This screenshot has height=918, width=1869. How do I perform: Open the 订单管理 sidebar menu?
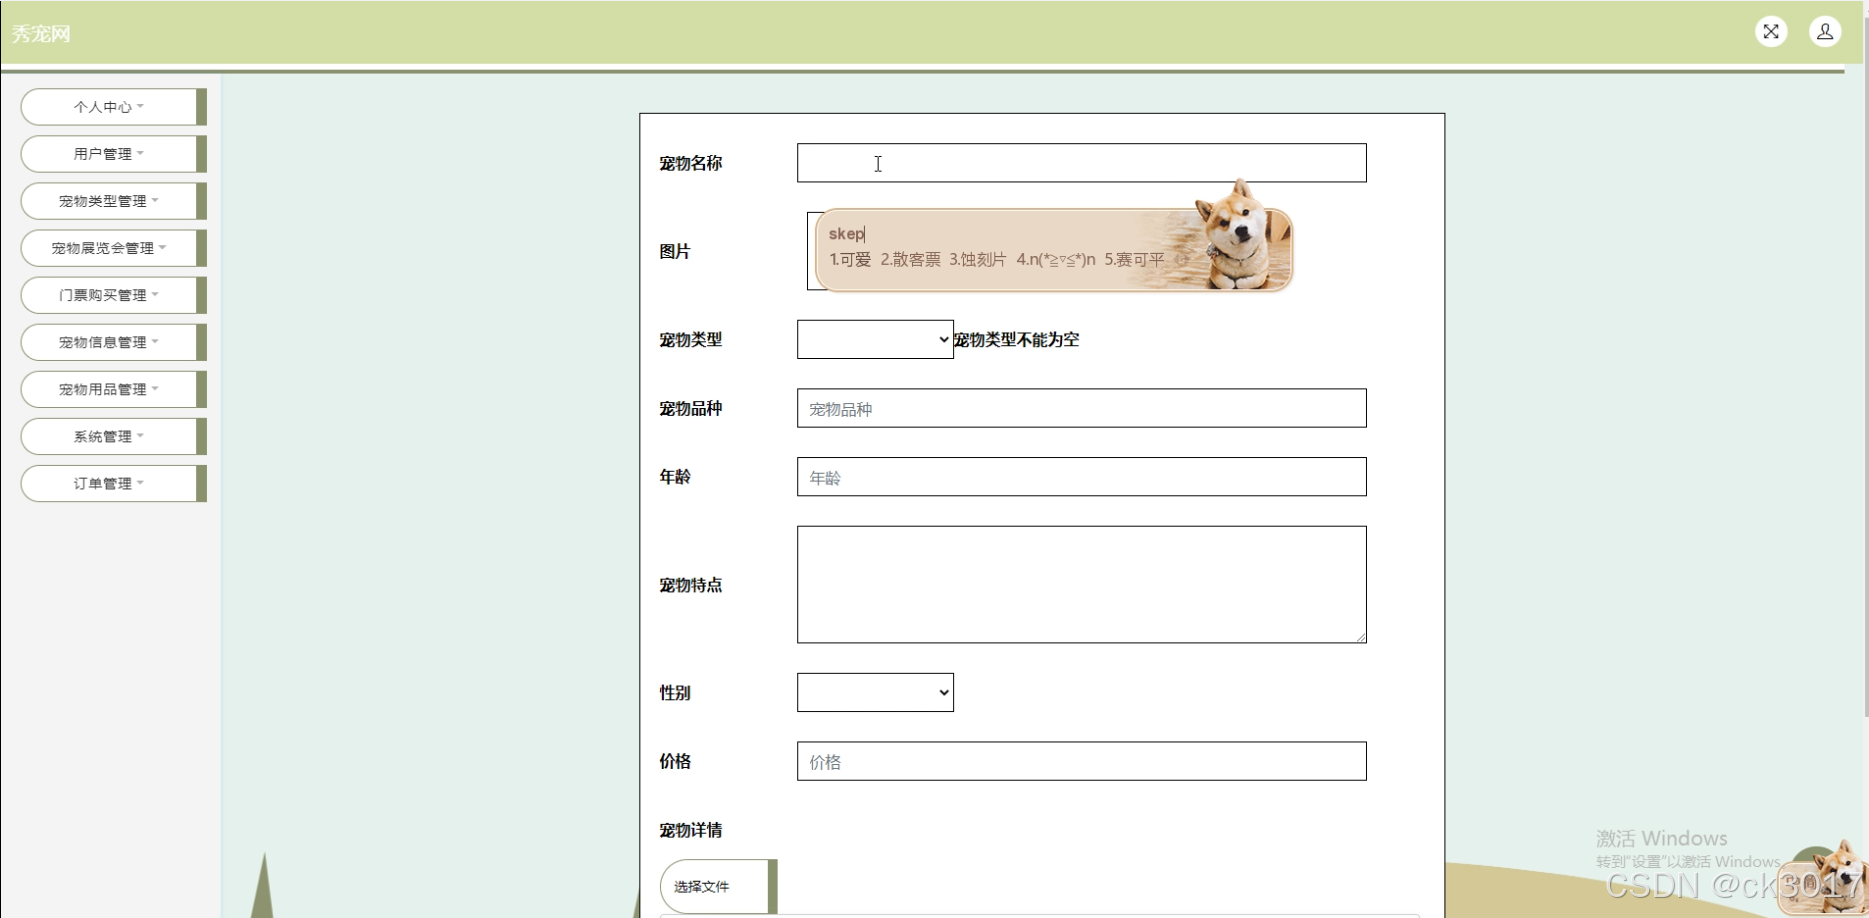[x=113, y=483]
